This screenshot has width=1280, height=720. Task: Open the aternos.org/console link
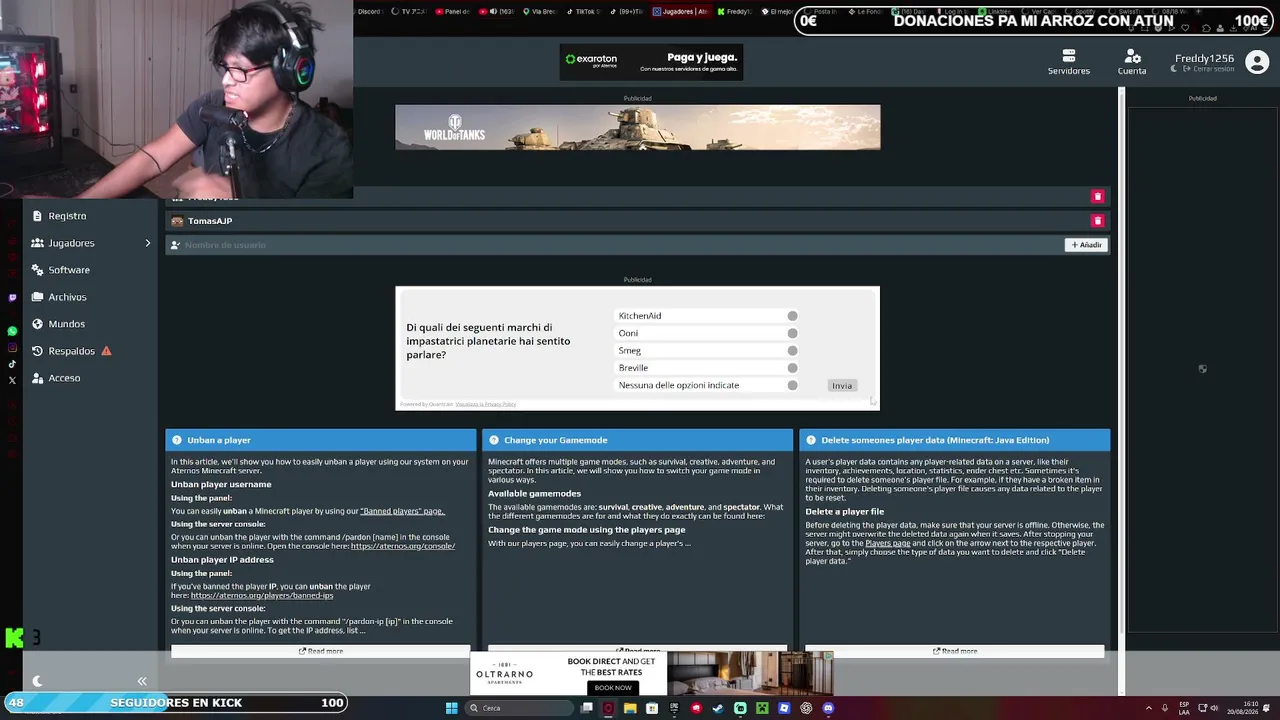(403, 546)
